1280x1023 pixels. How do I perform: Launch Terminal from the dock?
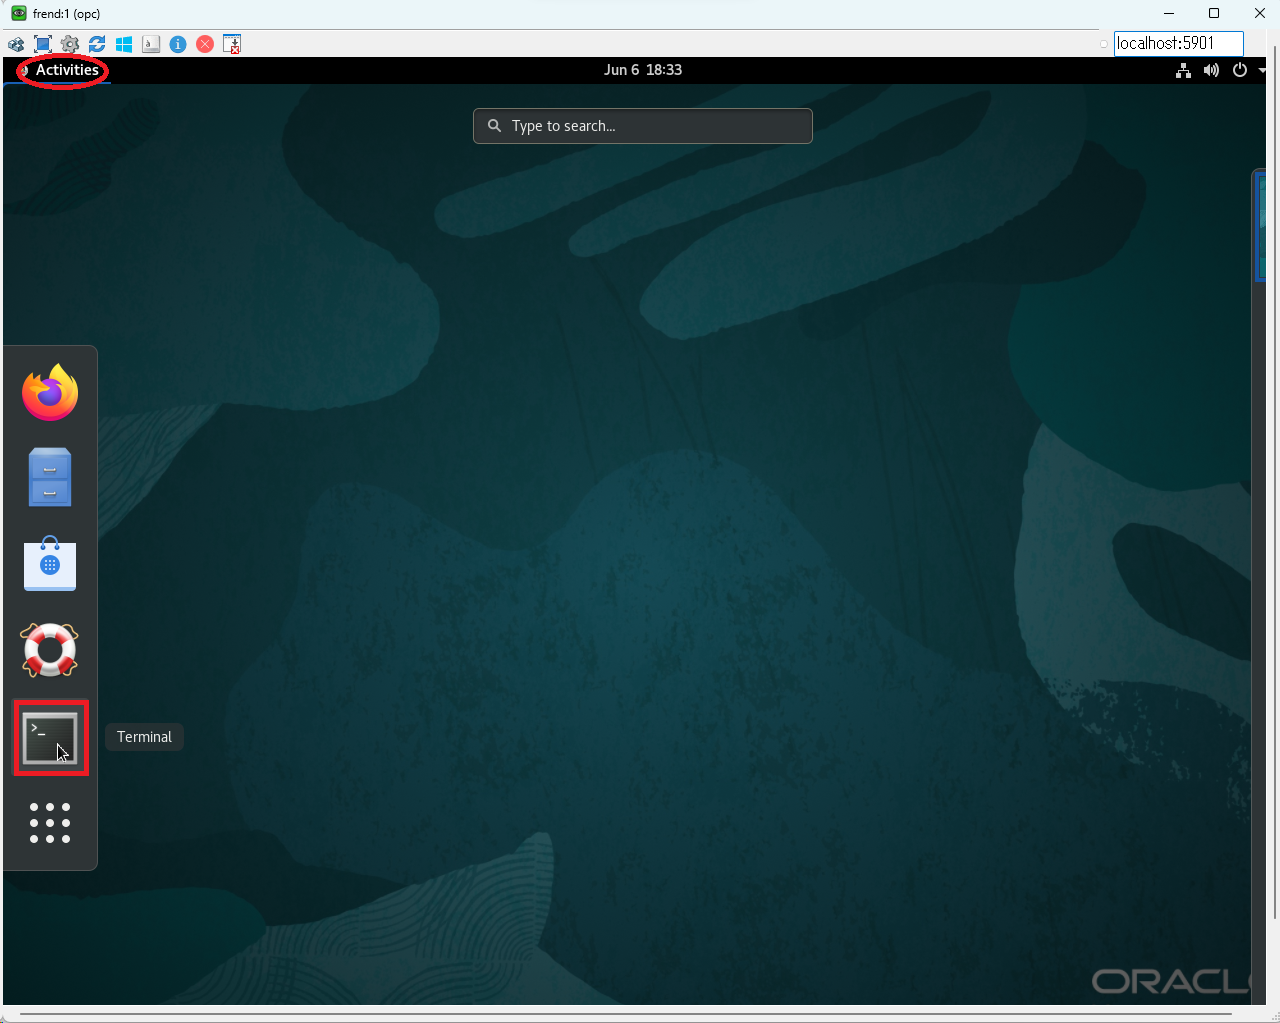[50, 738]
